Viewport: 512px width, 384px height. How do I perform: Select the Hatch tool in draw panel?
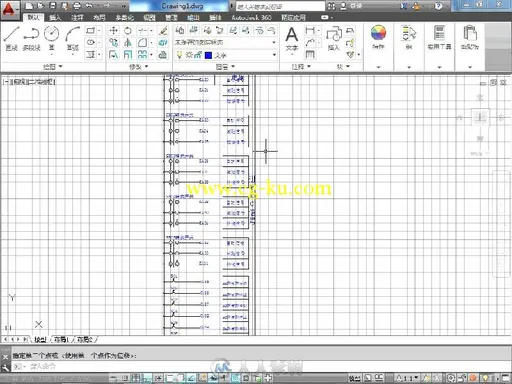tap(90, 54)
